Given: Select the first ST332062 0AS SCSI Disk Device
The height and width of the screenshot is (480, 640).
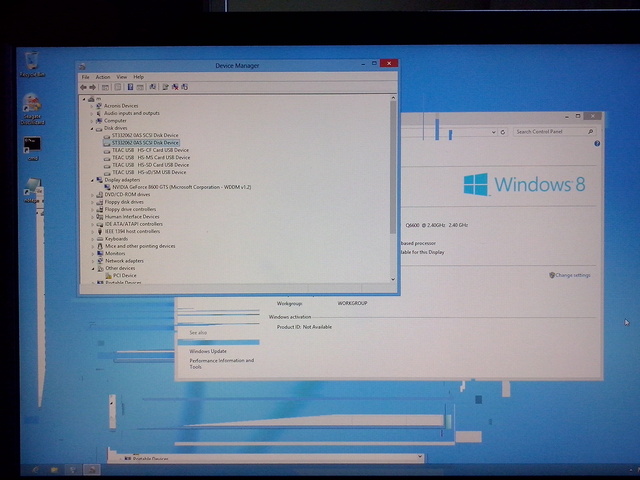Looking at the screenshot, I should tap(145, 135).
